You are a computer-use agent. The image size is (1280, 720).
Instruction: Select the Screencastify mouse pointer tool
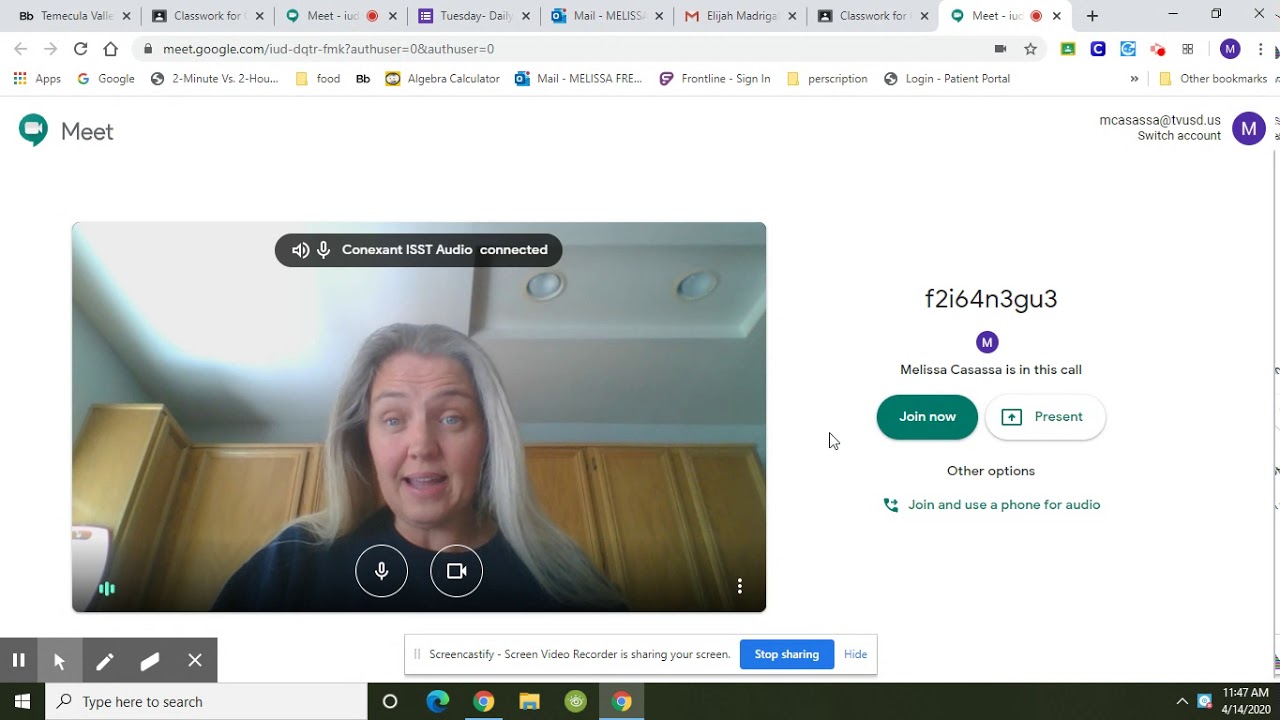tap(59, 660)
